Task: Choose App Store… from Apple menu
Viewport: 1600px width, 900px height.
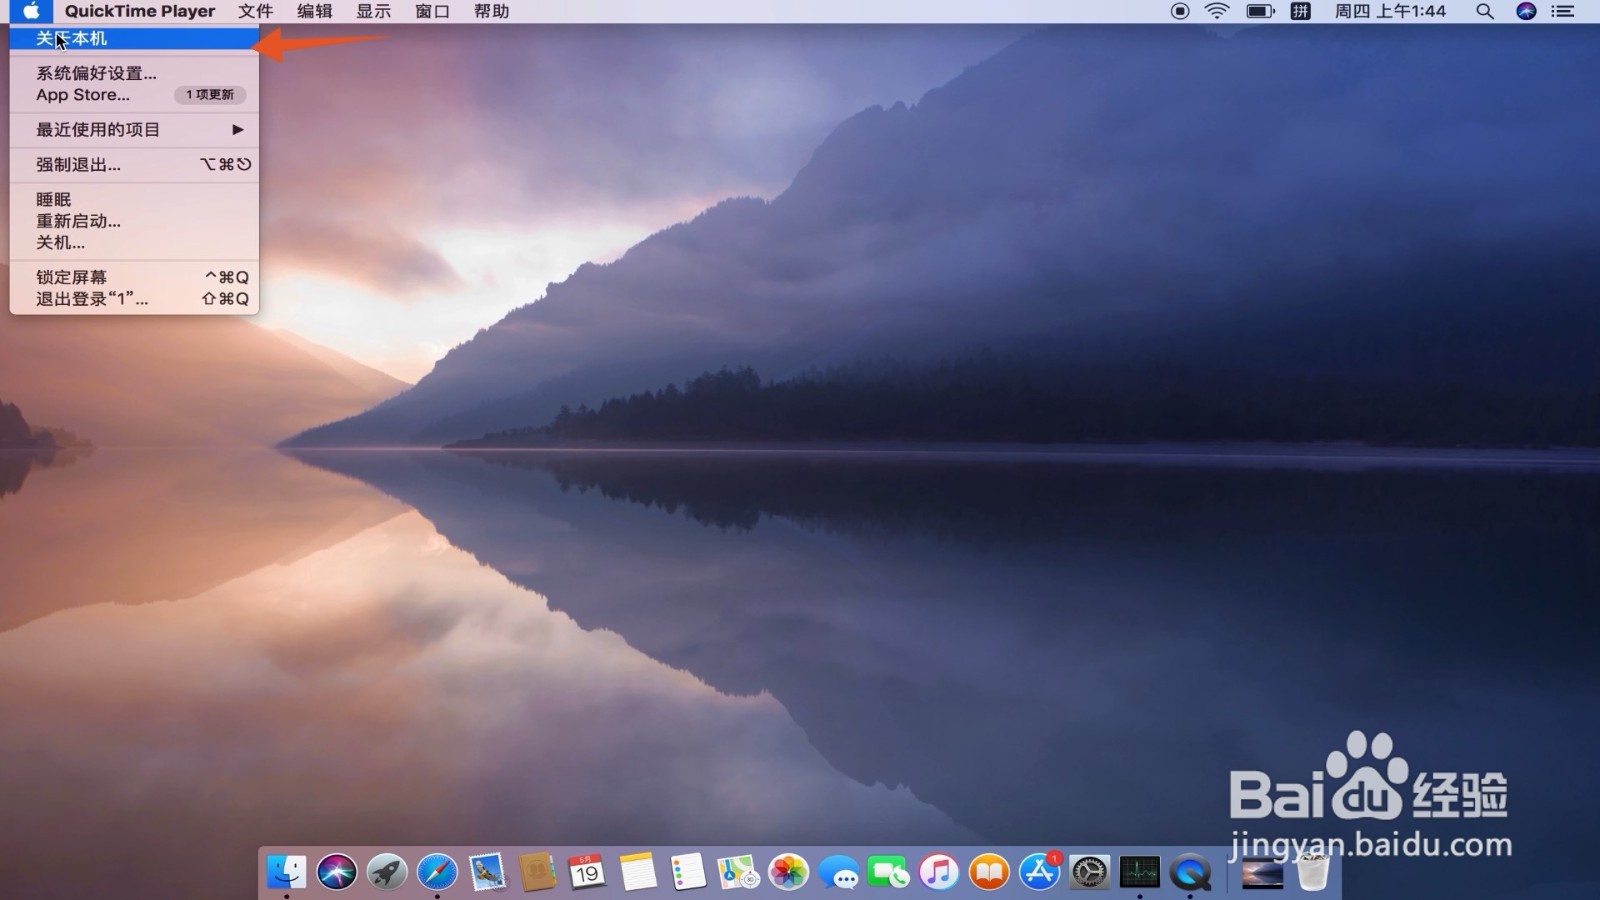Action: [134, 95]
